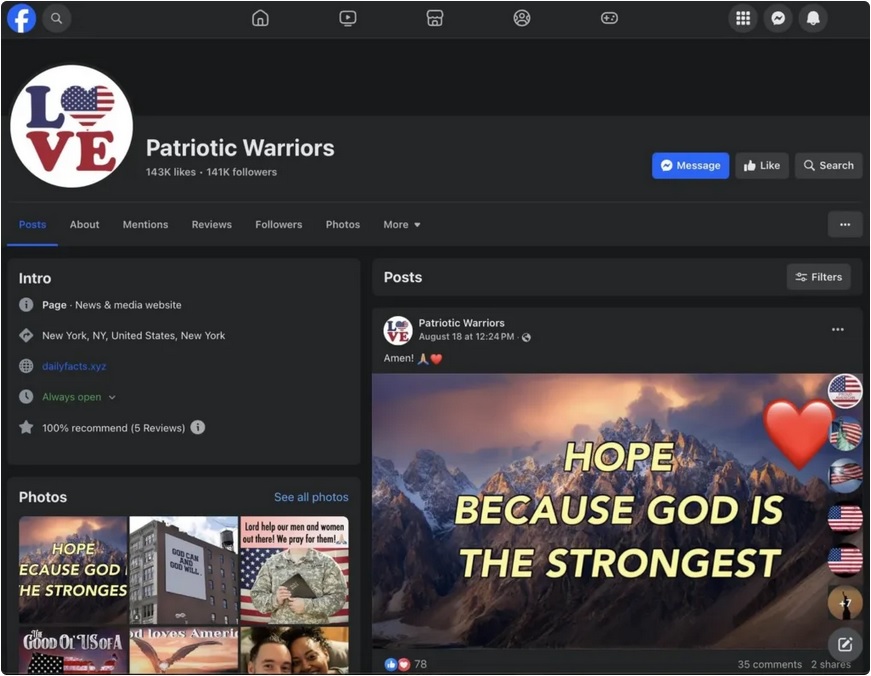Show notifications bell

(812, 18)
